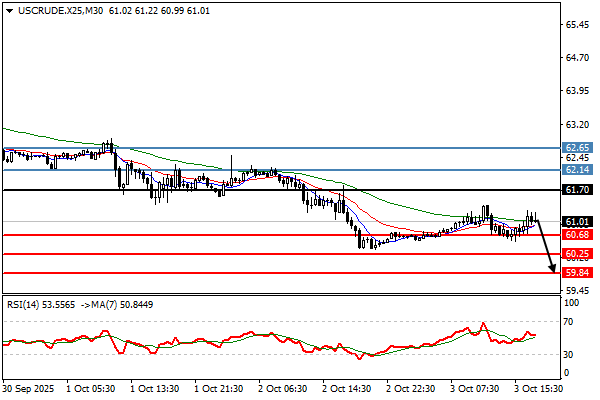Click the current price 61.01 tag
600x400 pixels.
577,221
